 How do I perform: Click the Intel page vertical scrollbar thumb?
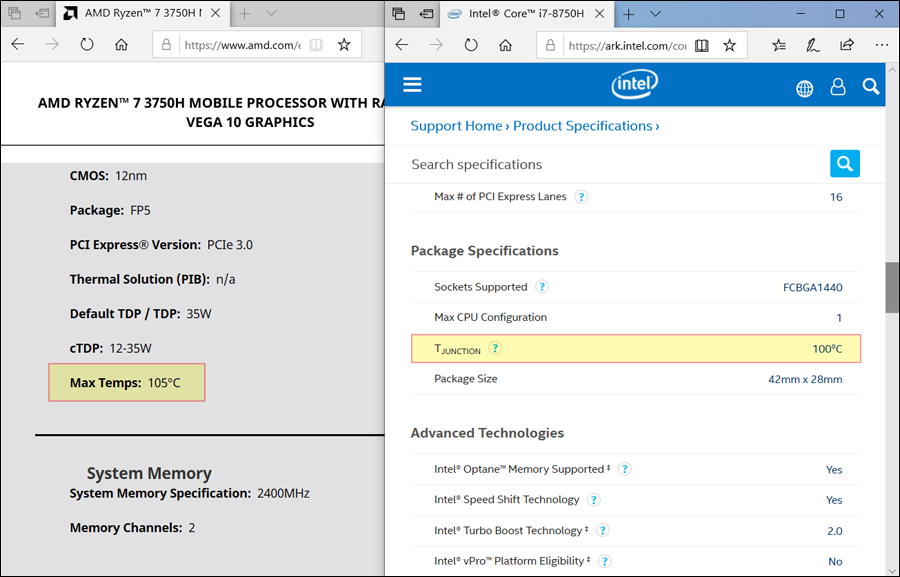[x=891, y=288]
